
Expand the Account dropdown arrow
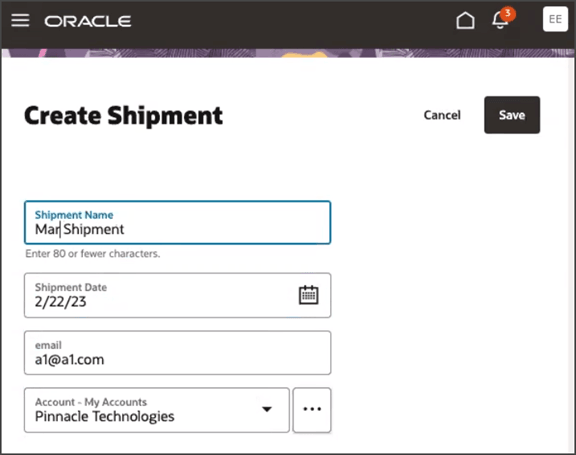267,409
